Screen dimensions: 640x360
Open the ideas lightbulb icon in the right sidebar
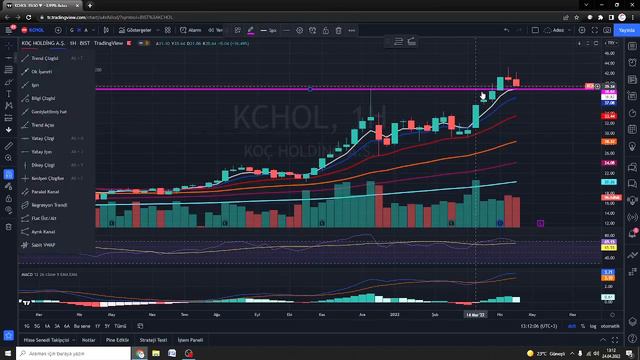point(632,146)
